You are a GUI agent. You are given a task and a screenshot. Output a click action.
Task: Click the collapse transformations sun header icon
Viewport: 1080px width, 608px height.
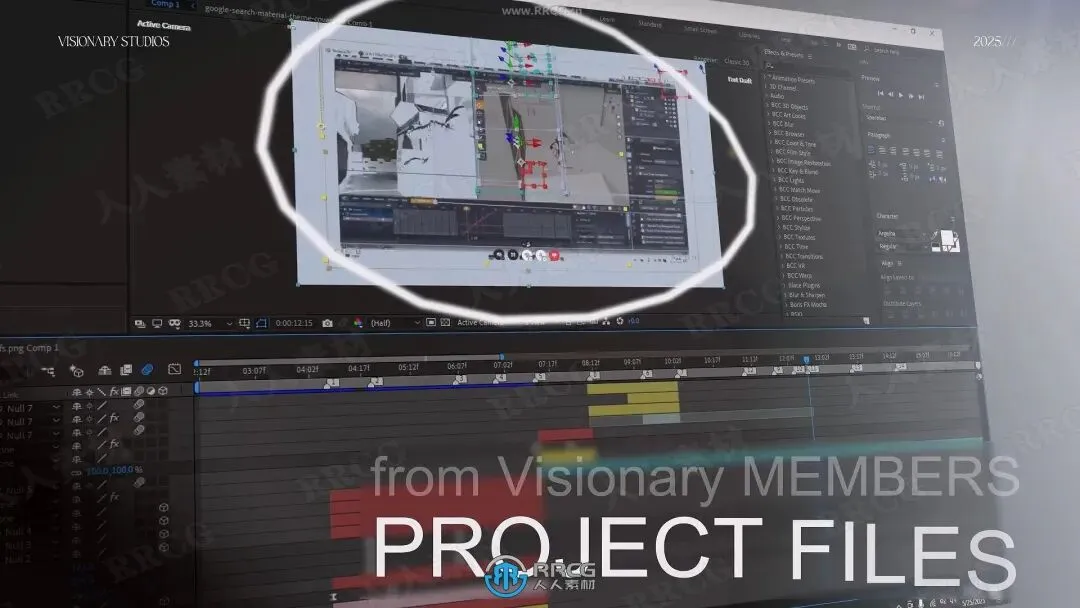pos(90,392)
